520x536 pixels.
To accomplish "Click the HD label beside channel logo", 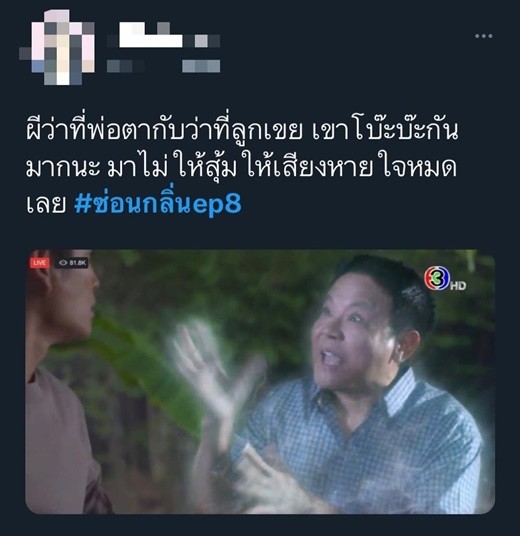I will (458, 285).
